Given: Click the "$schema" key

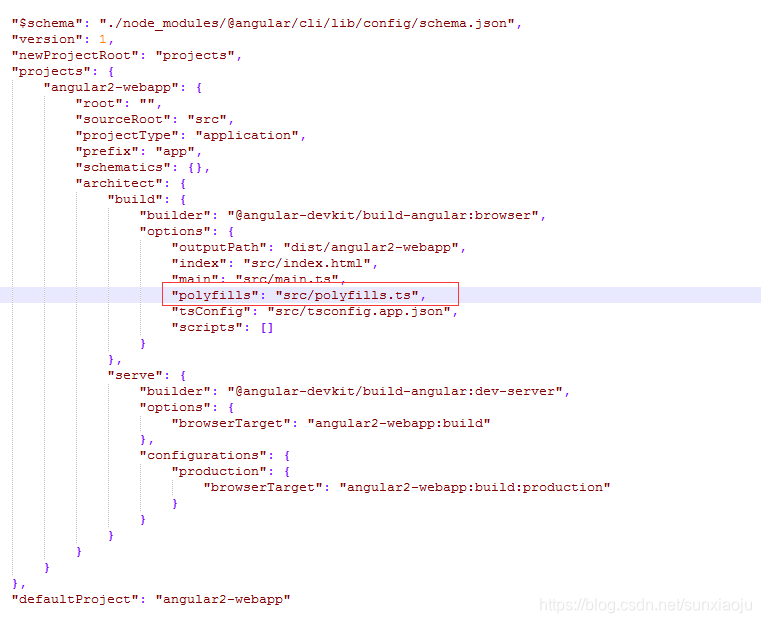Looking at the screenshot, I should (x=47, y=23).
